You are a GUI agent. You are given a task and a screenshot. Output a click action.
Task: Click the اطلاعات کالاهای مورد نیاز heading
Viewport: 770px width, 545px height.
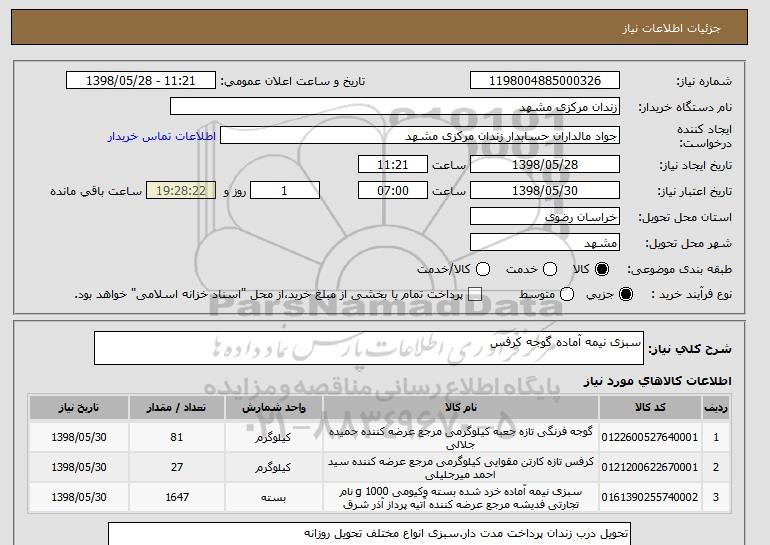coord(658,381)
